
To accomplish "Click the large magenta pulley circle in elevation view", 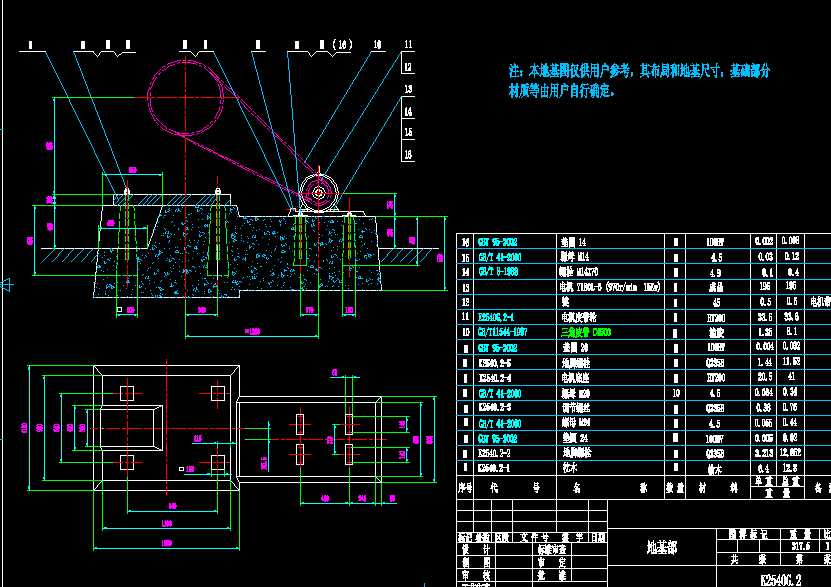I will coord(185,97).
